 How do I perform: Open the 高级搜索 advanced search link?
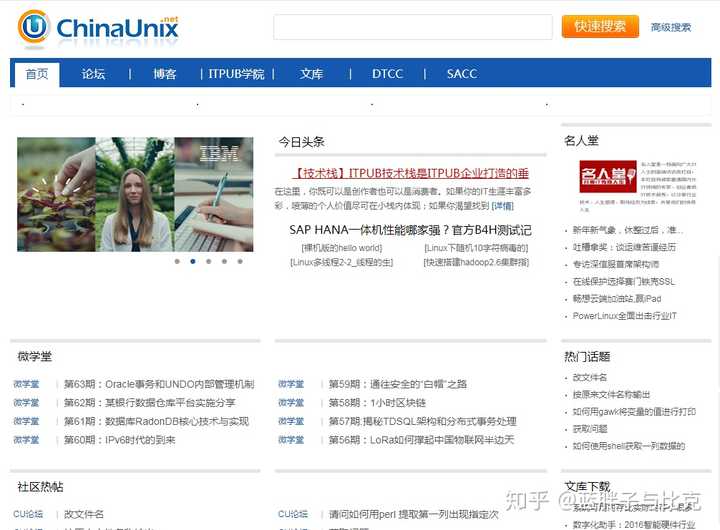coord(671,27)
